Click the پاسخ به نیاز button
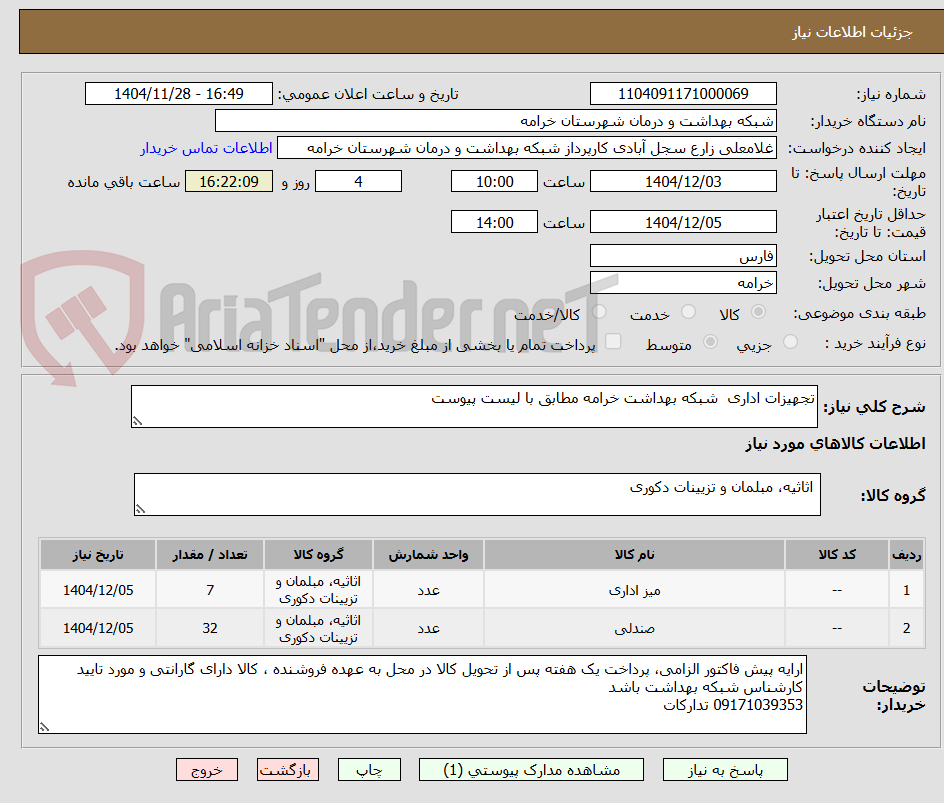 (x=725, y=770)
